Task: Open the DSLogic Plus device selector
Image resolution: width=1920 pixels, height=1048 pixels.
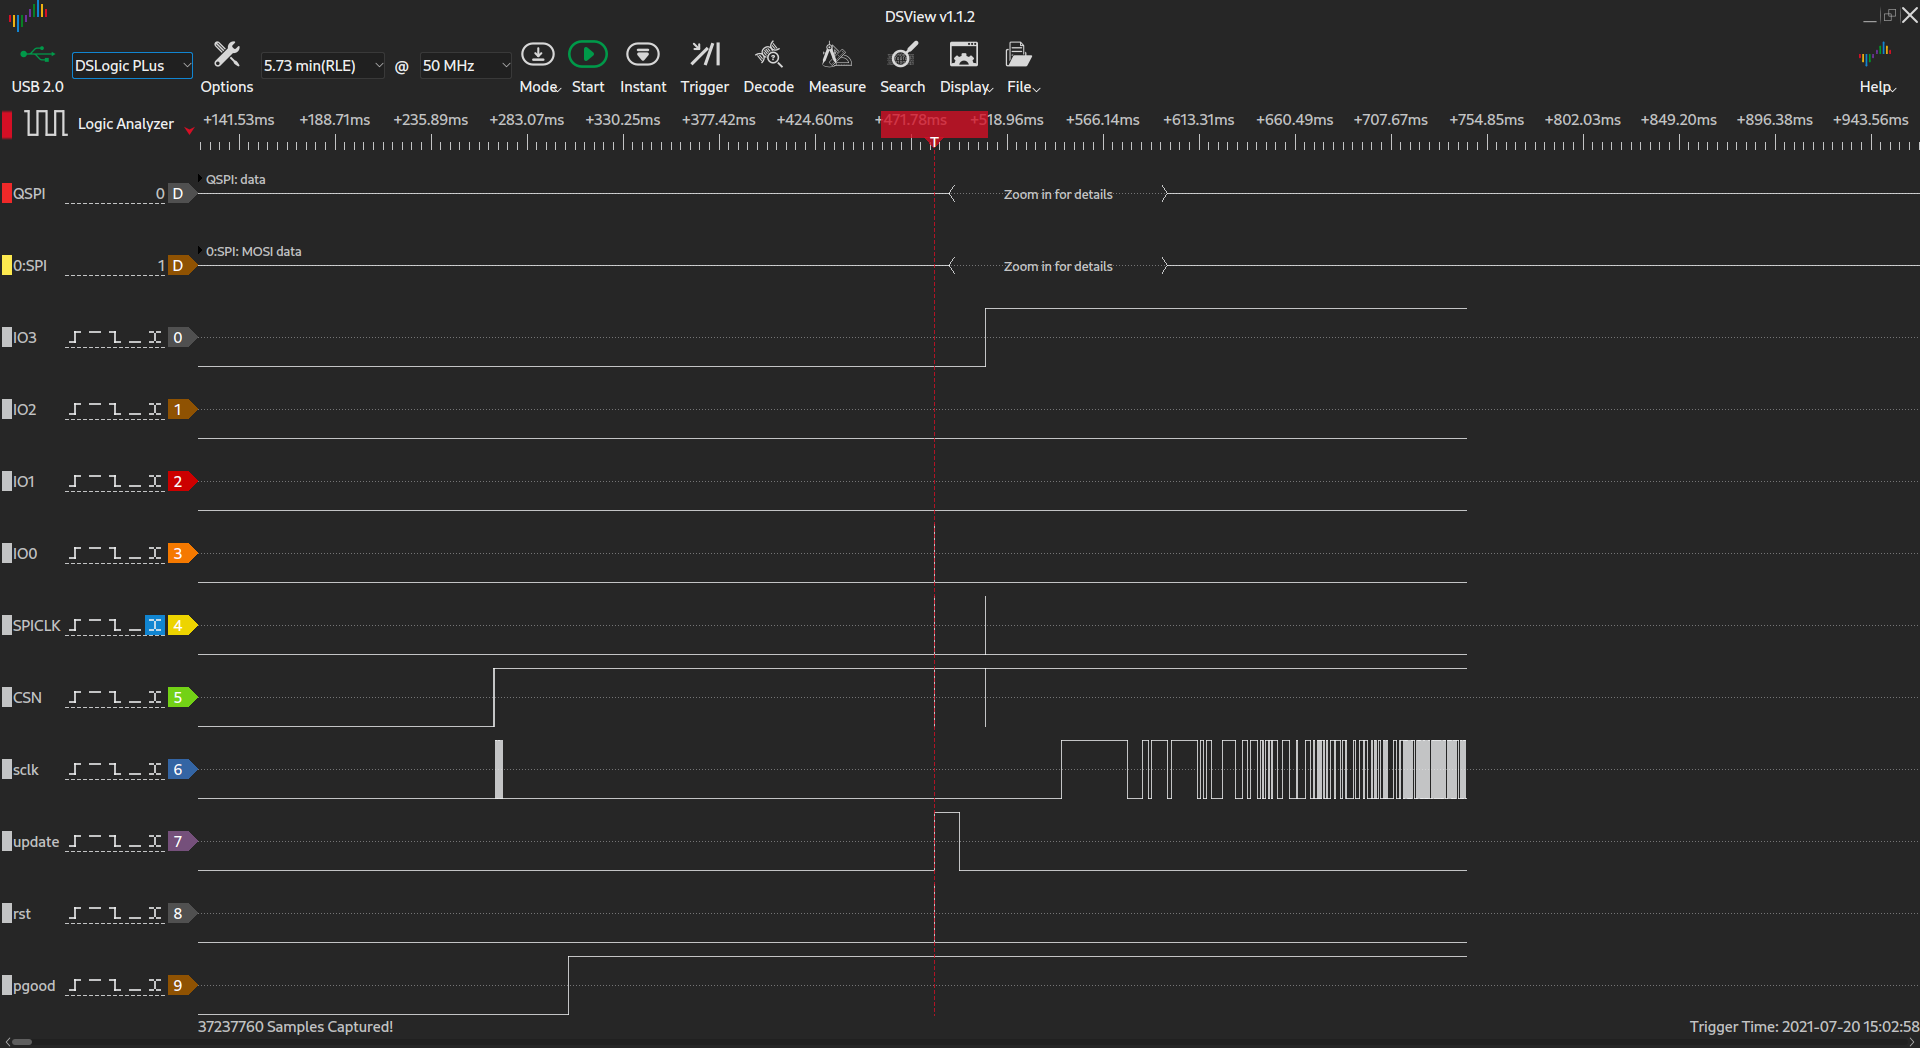Action: click(x=131, y=65)
